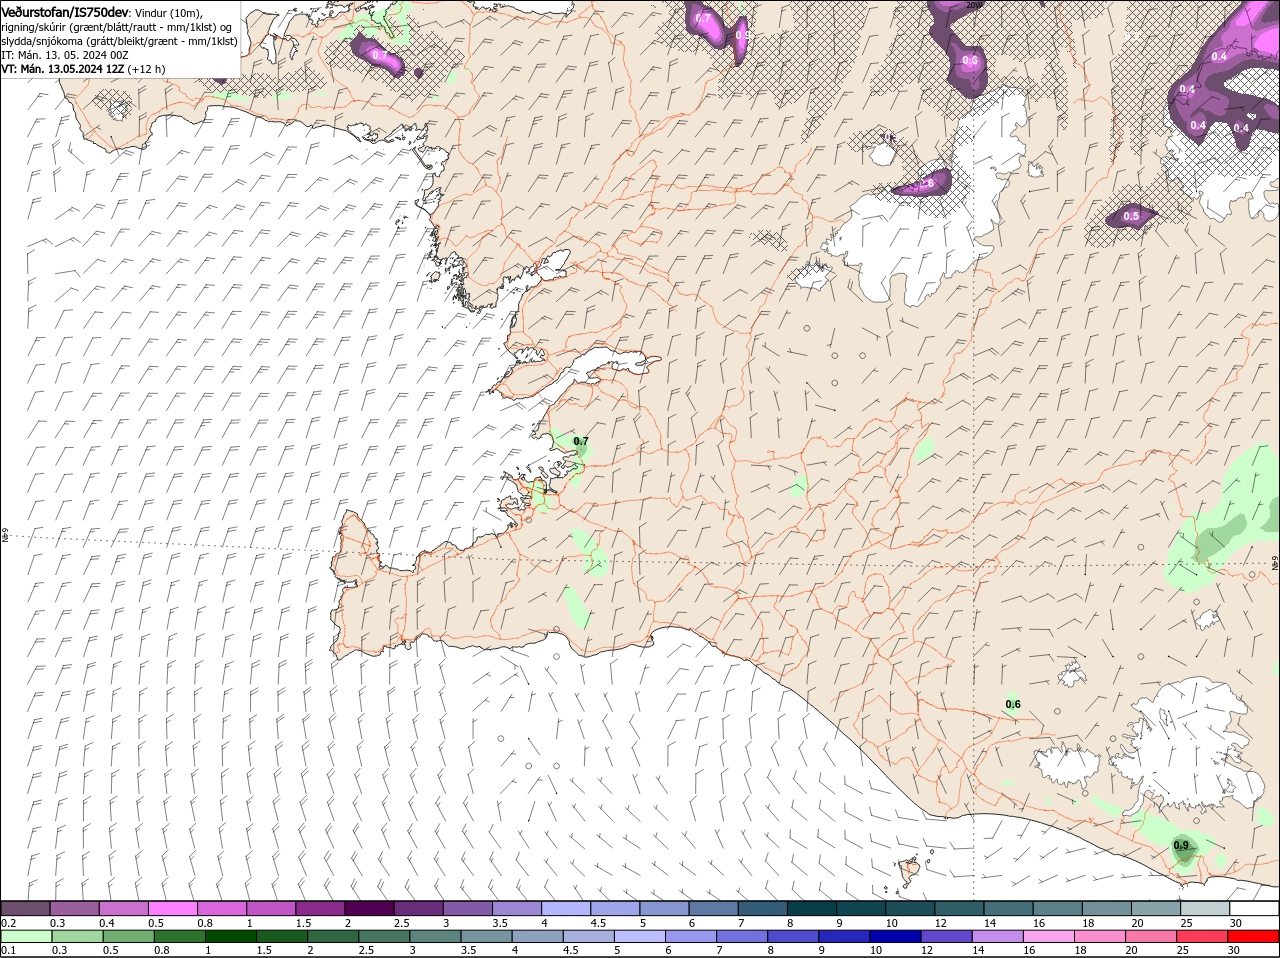The width and height of the screenshot is (1280, 958).
Task: Click the purple 0.5 snow label
Action: point(1131,216)
